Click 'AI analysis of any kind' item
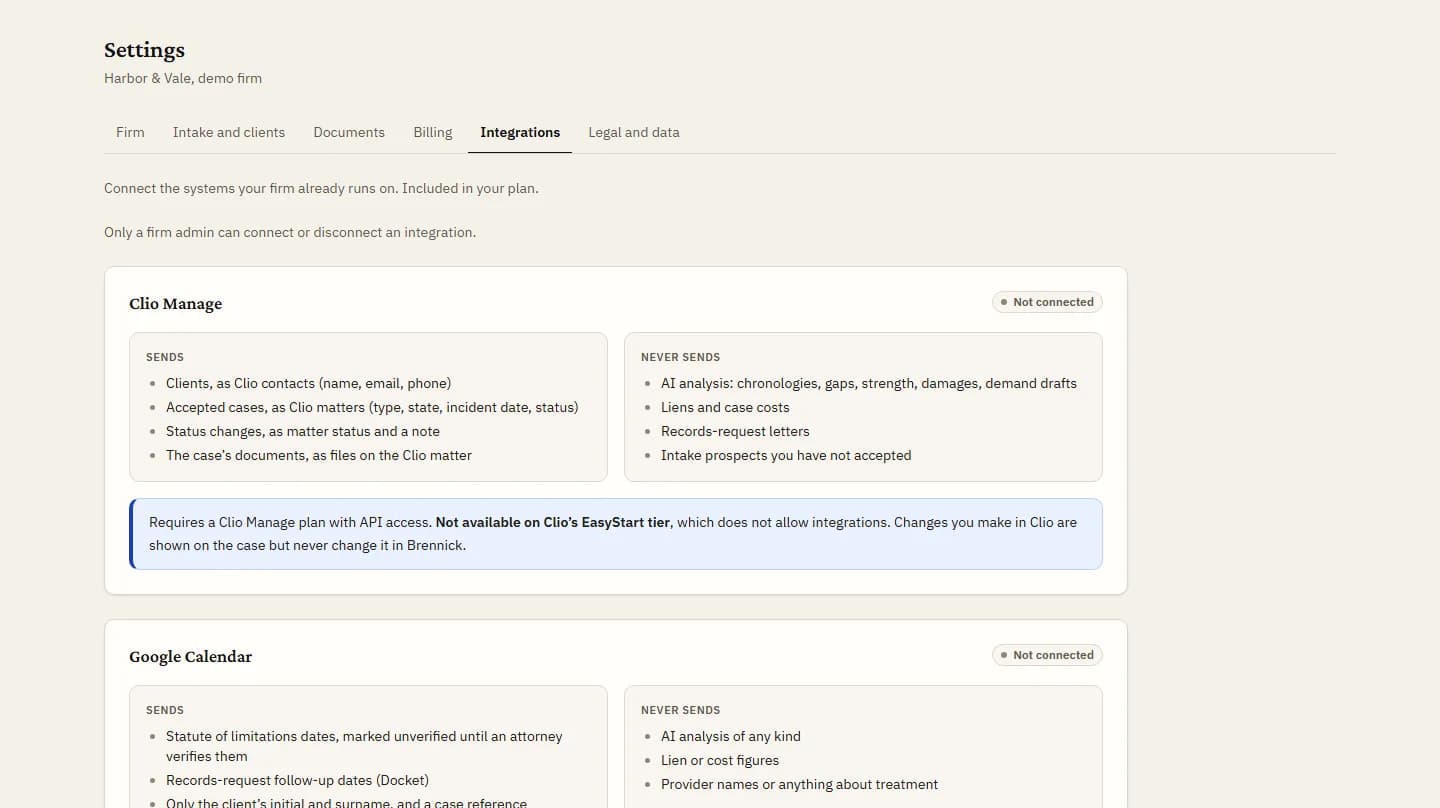Image resolution: width=1440 pixels, height=808 pixels. (731, 736)
